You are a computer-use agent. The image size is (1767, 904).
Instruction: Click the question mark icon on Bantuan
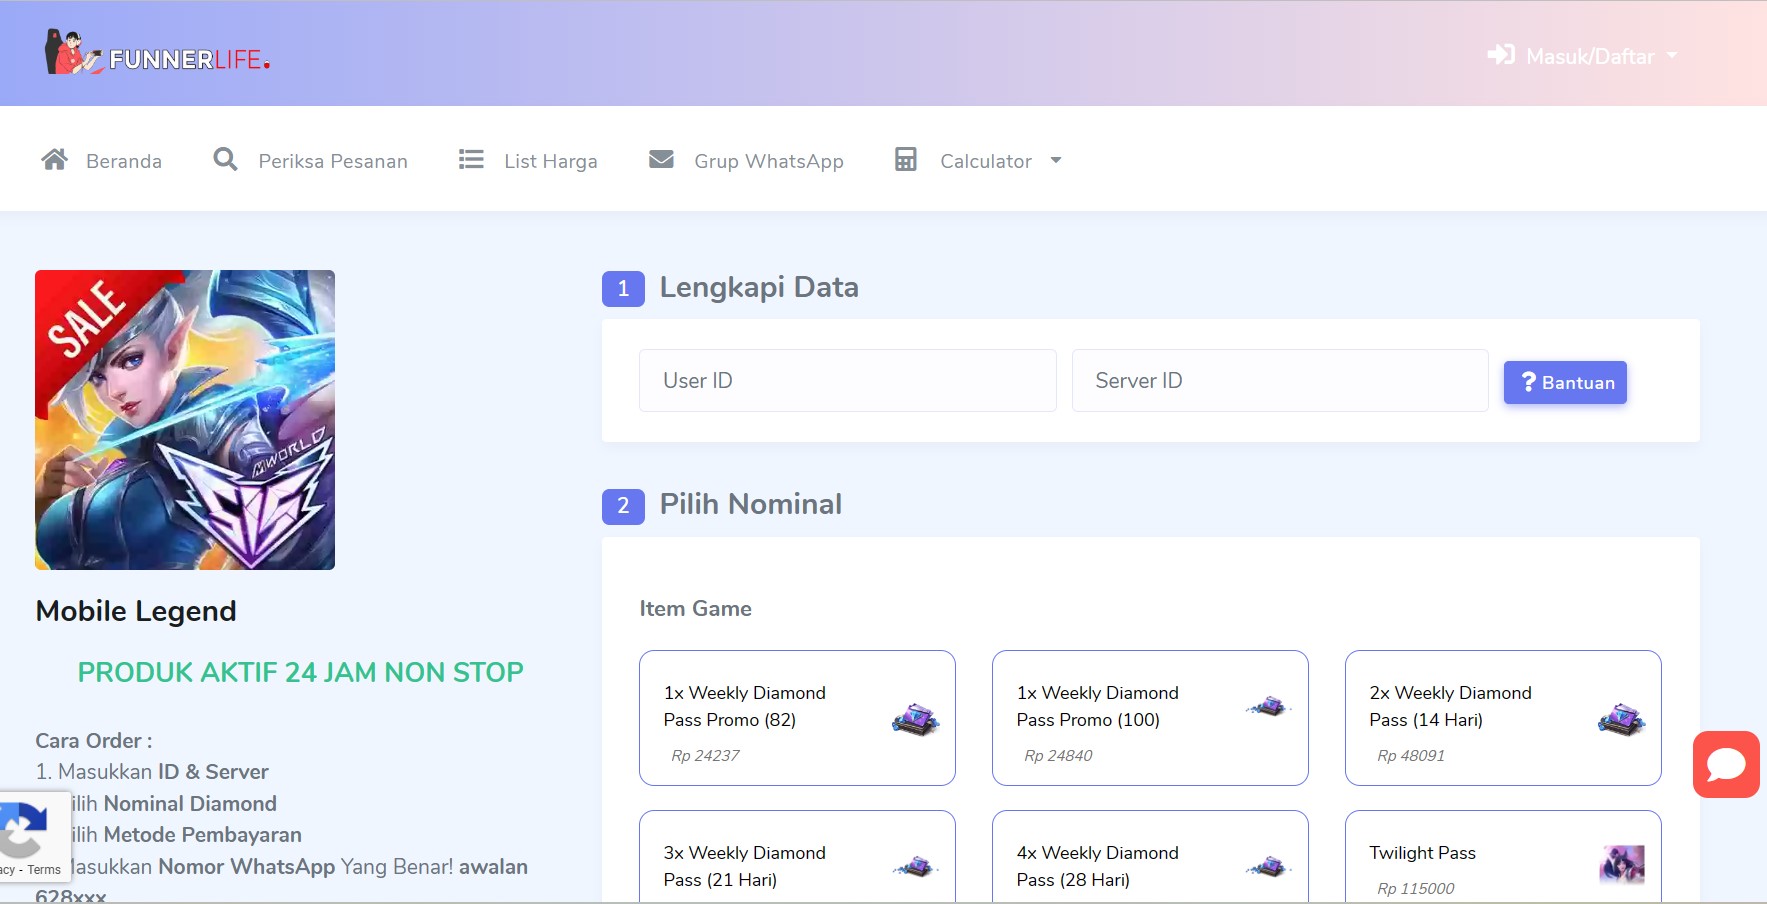pos(1528,382)
